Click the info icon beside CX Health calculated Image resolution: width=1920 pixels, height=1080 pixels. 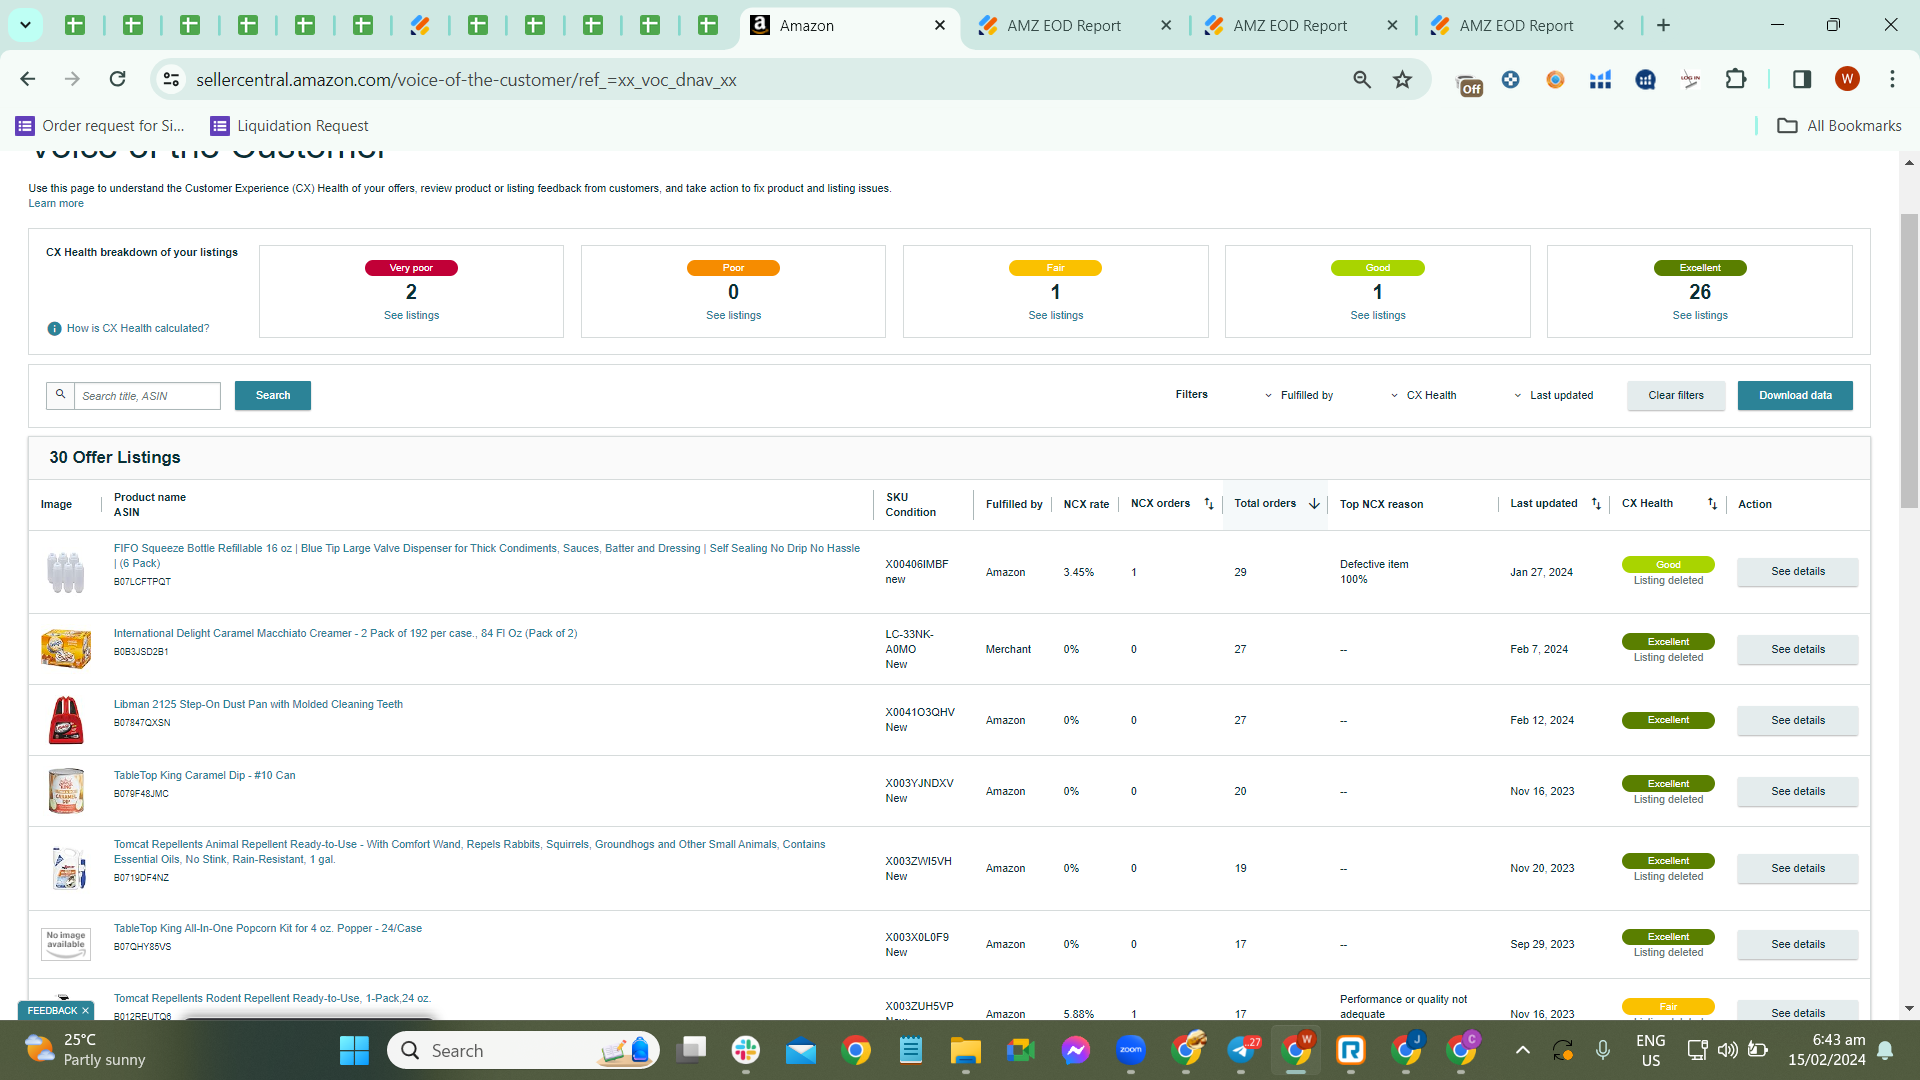[x=55, y=329]
